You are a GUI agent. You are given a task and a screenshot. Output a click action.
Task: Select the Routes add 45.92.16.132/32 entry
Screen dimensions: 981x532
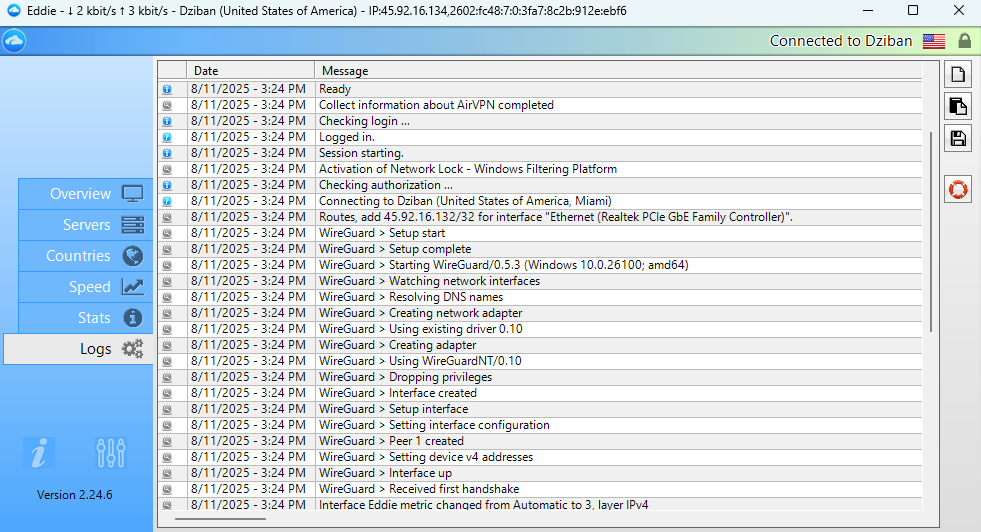pos(540,217)
